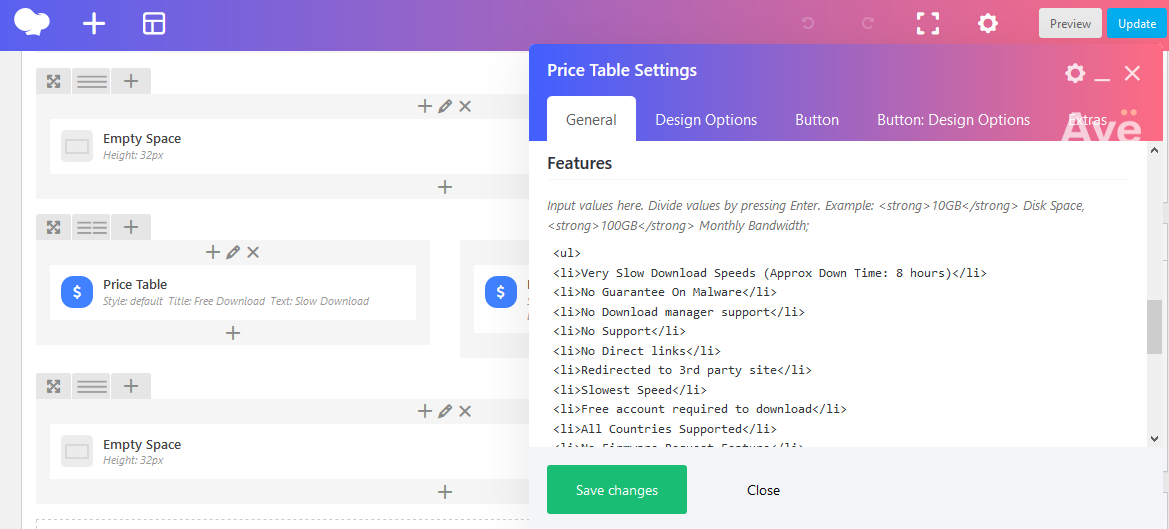Edit Price Table column with pencil icon
1169x529 pixels.
[x=233, y=253]
